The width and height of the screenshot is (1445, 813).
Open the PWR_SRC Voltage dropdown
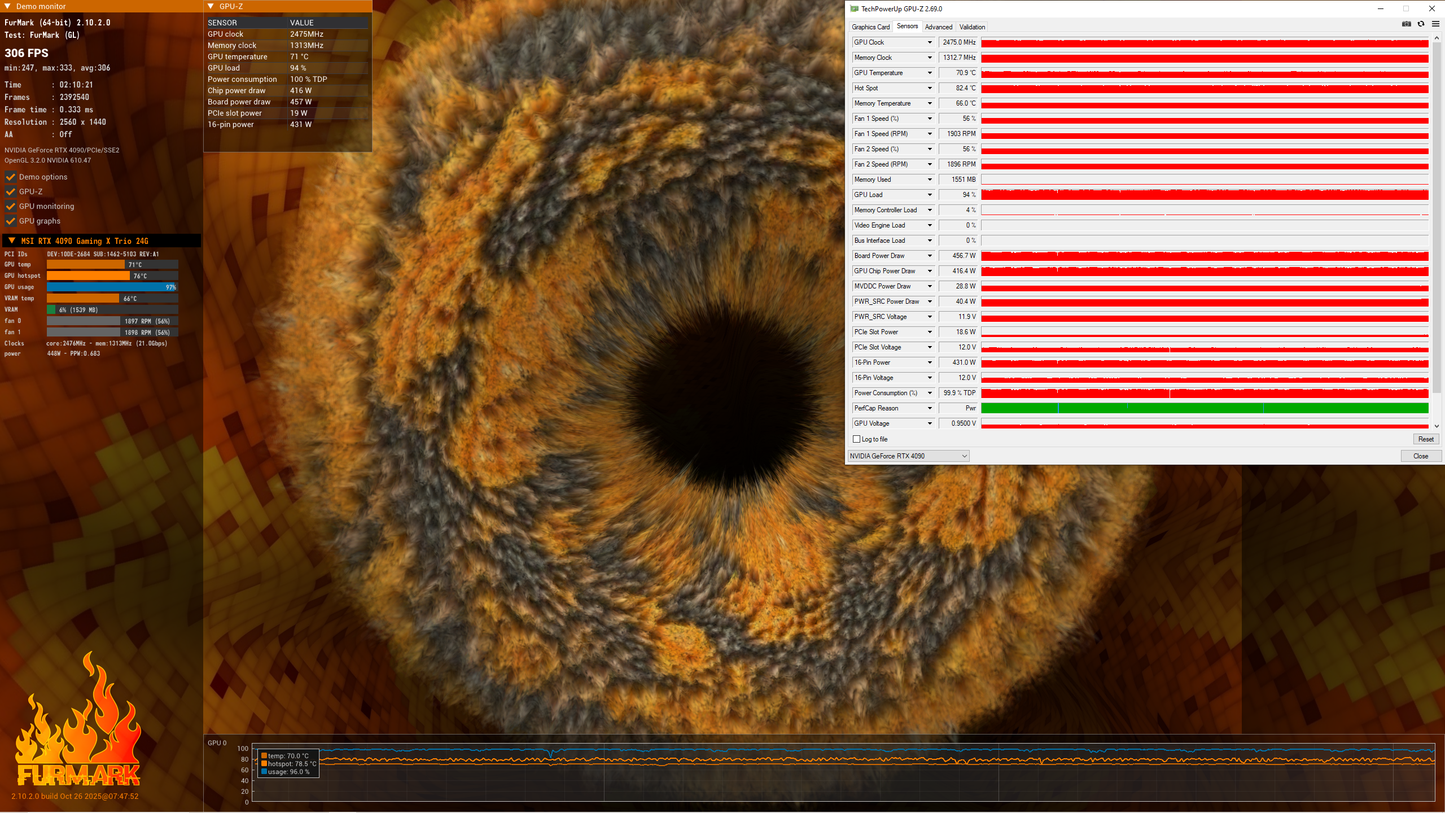[930, 317]
